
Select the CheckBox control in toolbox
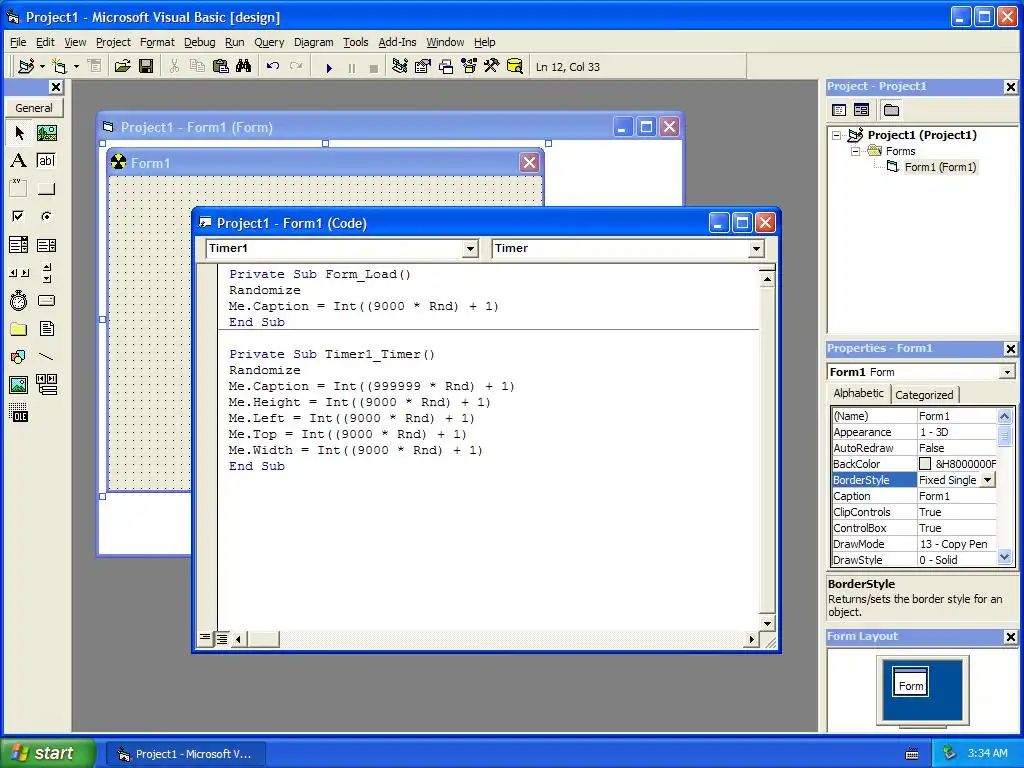(19, 216)
